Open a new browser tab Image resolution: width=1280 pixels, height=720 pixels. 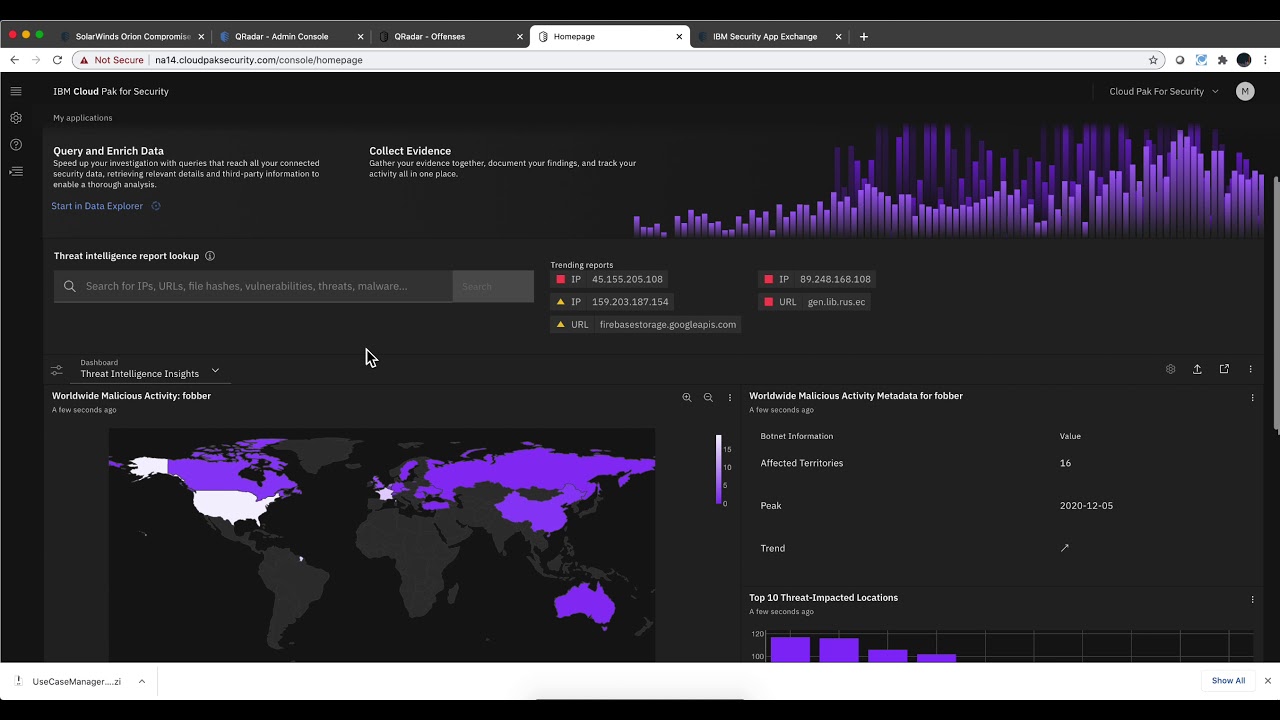[864, 37]
